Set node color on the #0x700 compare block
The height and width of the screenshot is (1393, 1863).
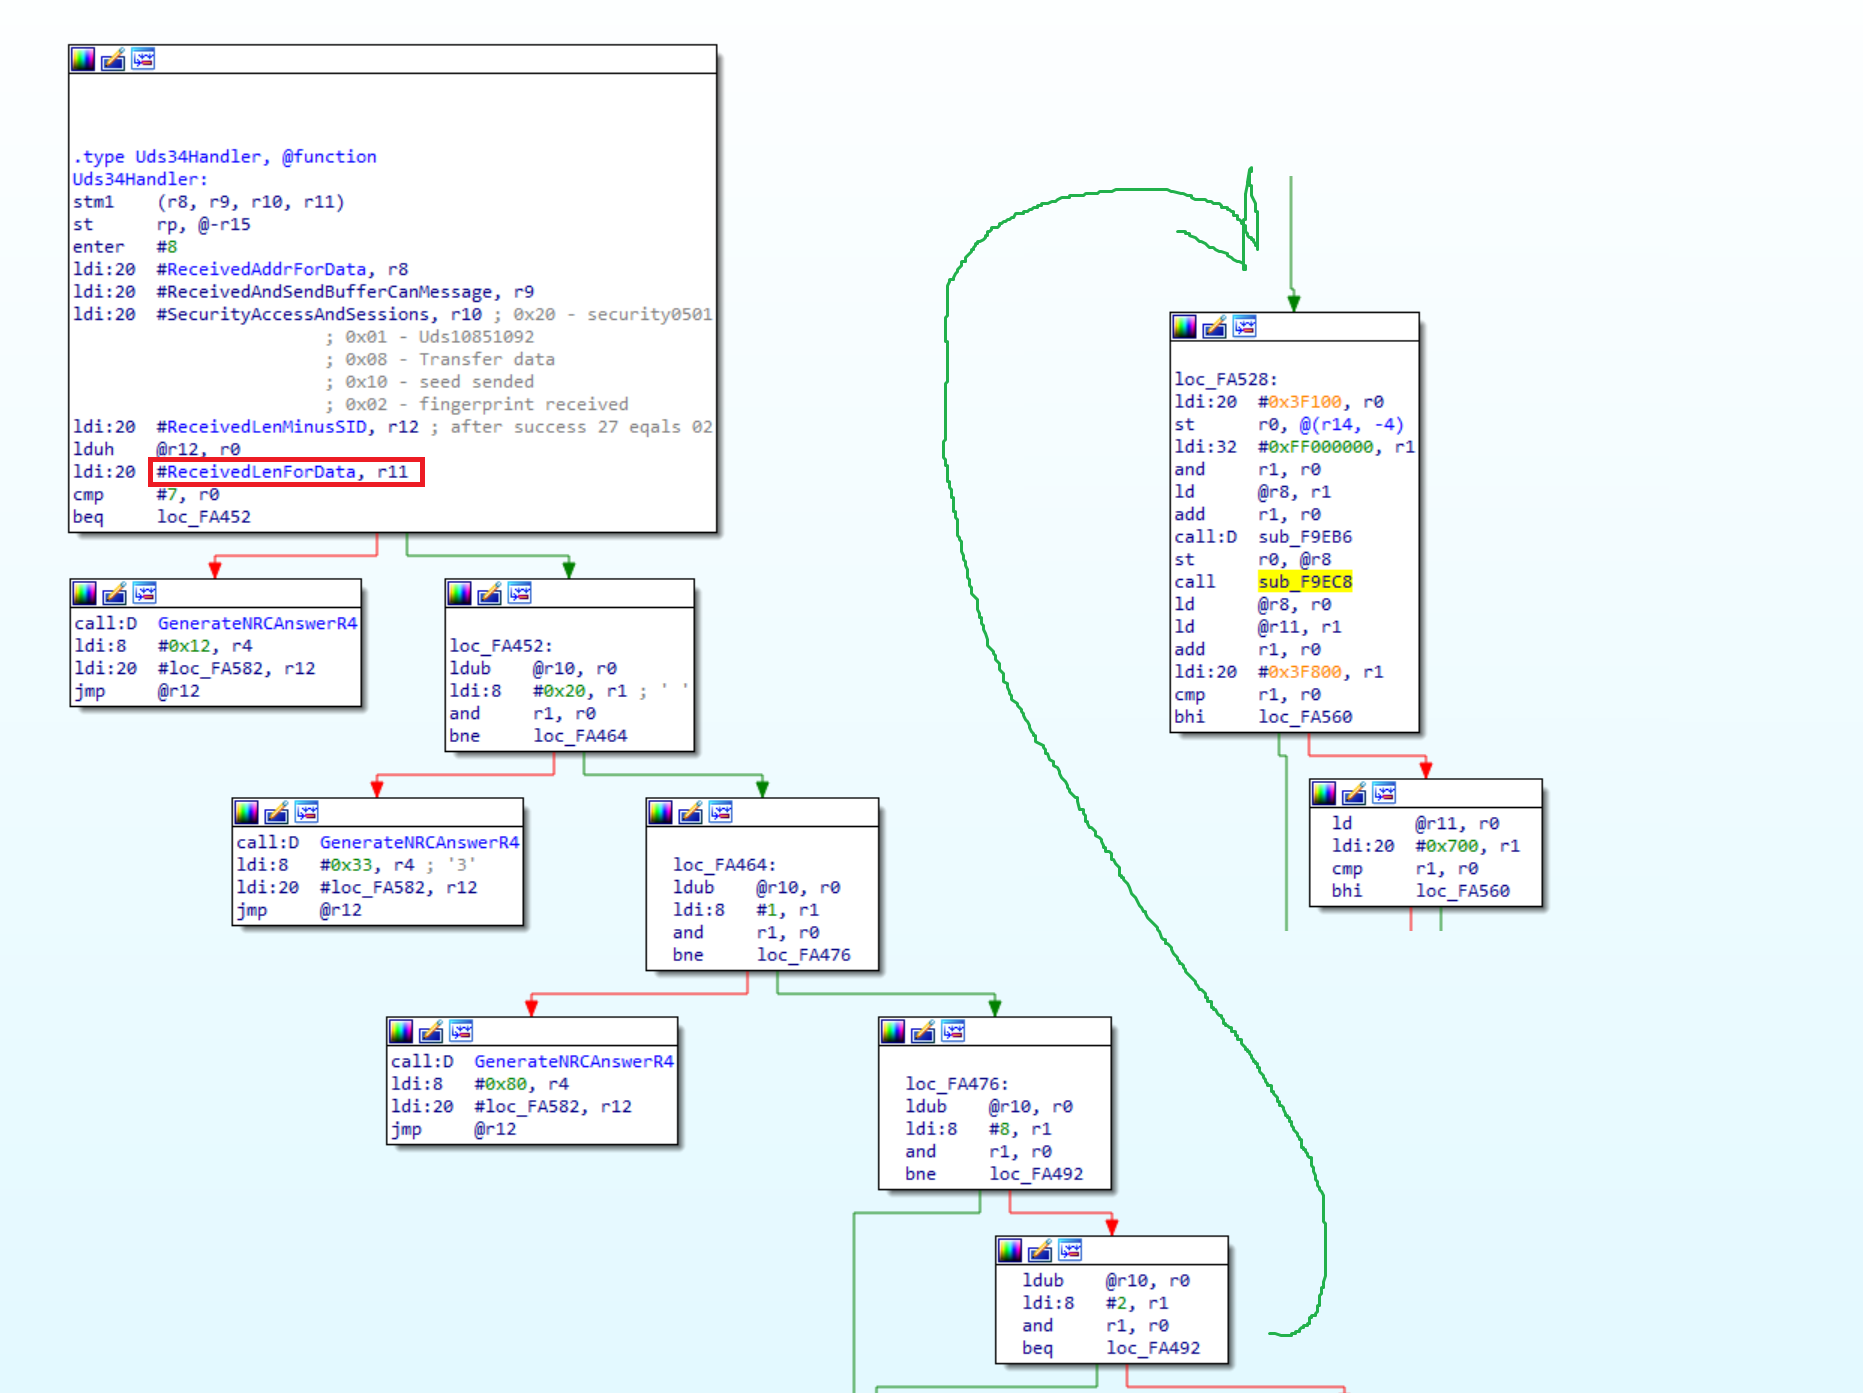[1324, 793]
